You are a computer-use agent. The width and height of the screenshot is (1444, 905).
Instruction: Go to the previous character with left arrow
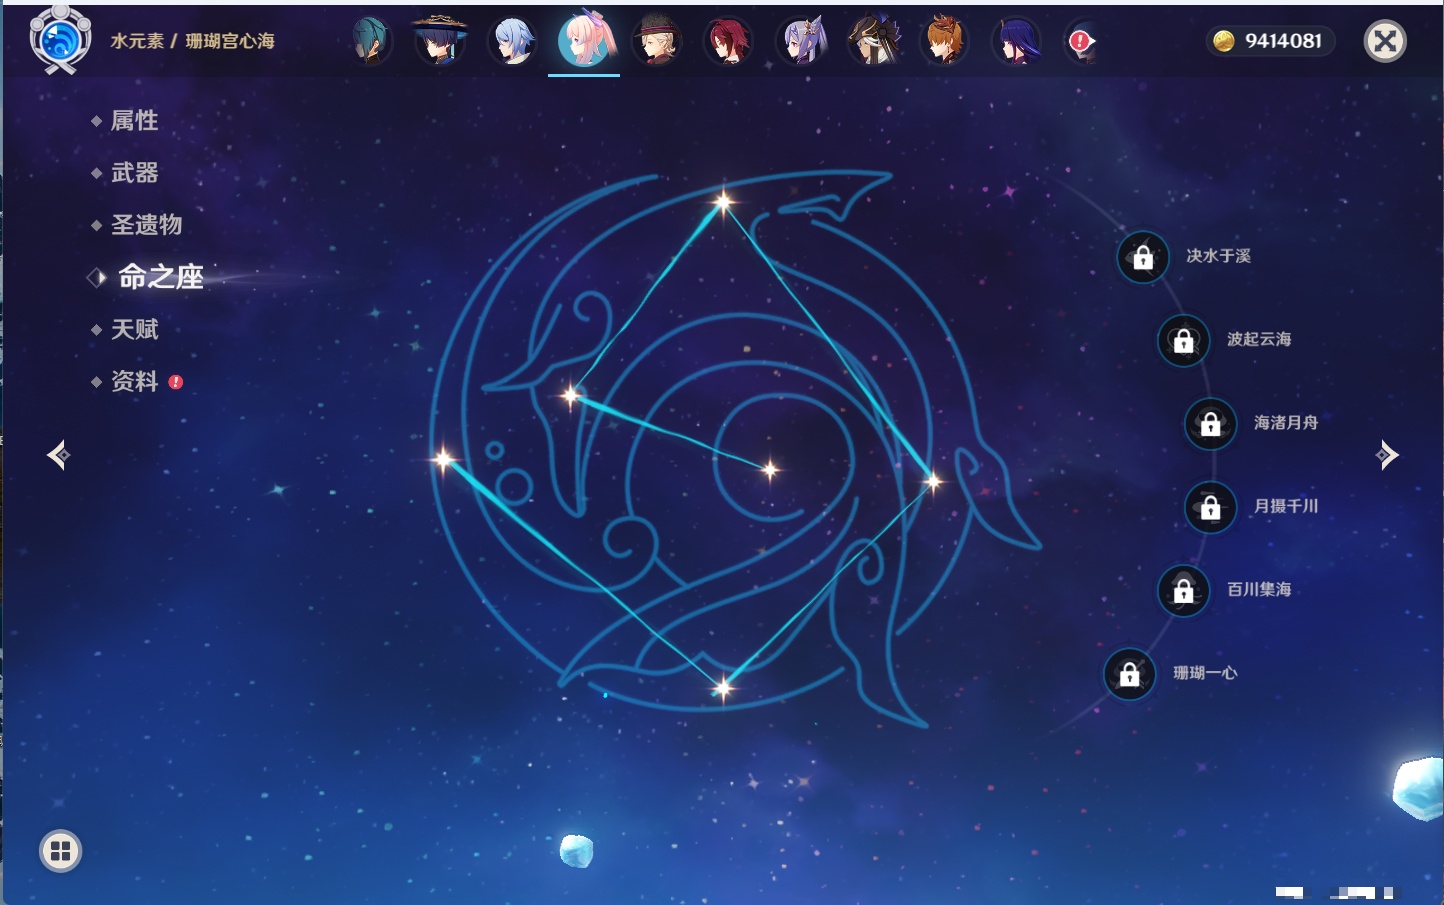point(58,455)
